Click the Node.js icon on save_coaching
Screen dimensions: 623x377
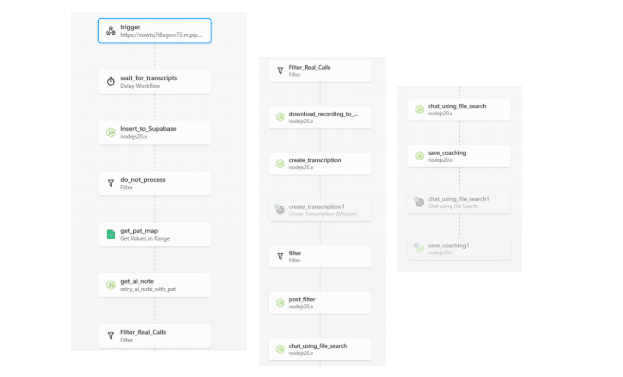click(420, 156)
